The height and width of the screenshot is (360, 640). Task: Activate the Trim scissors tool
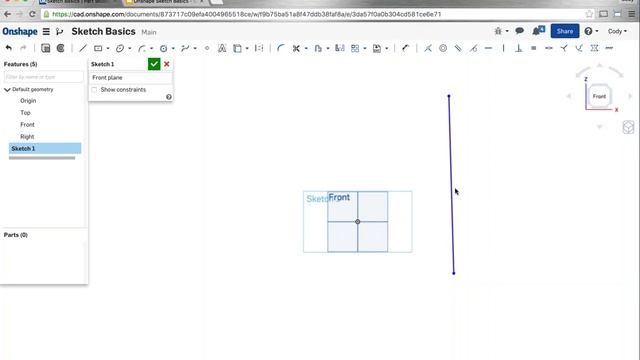296,48
